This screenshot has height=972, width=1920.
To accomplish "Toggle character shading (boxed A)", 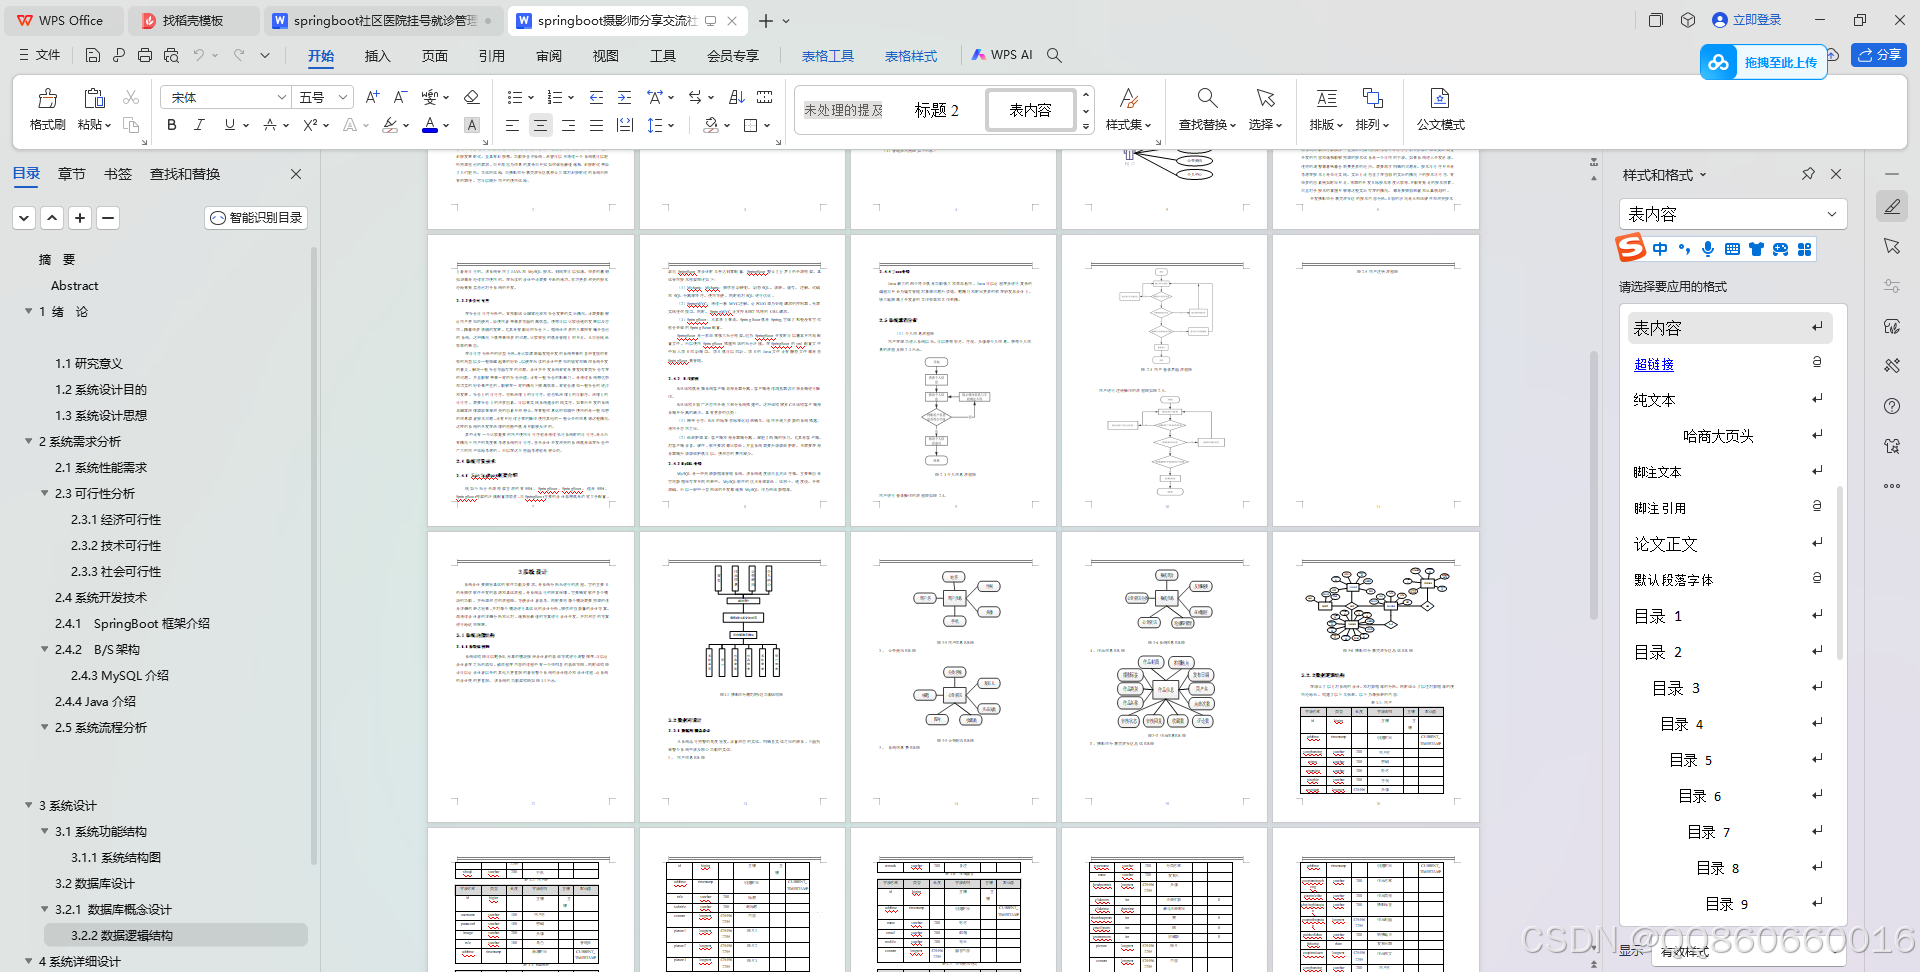I will tap(472, 125).
